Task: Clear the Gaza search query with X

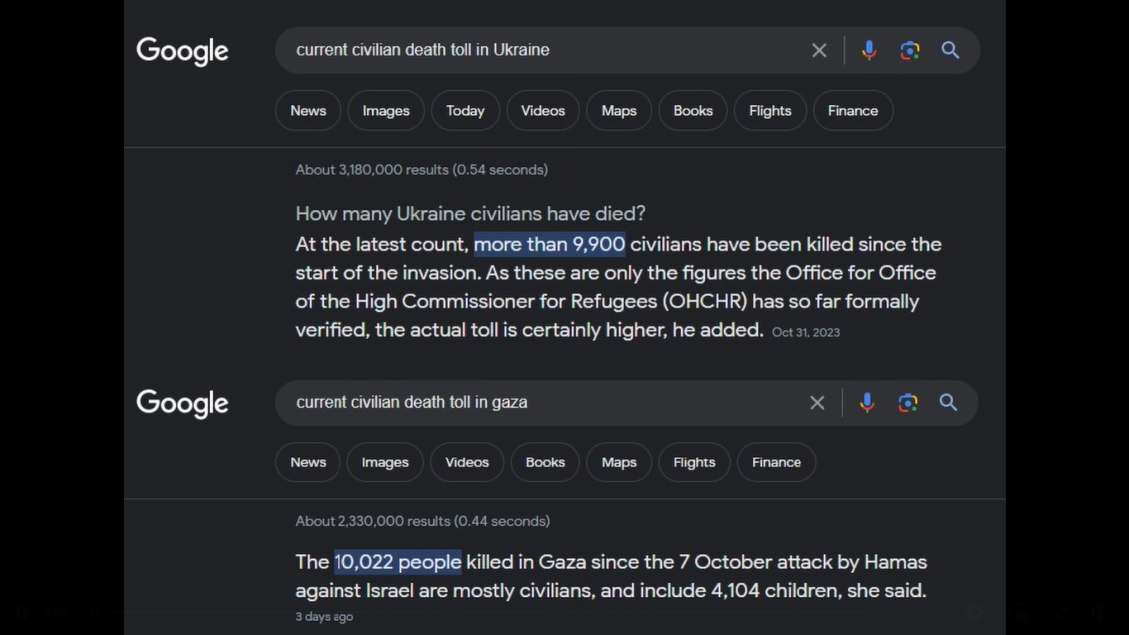Action: pyautogui.click(x=817, y=402)
